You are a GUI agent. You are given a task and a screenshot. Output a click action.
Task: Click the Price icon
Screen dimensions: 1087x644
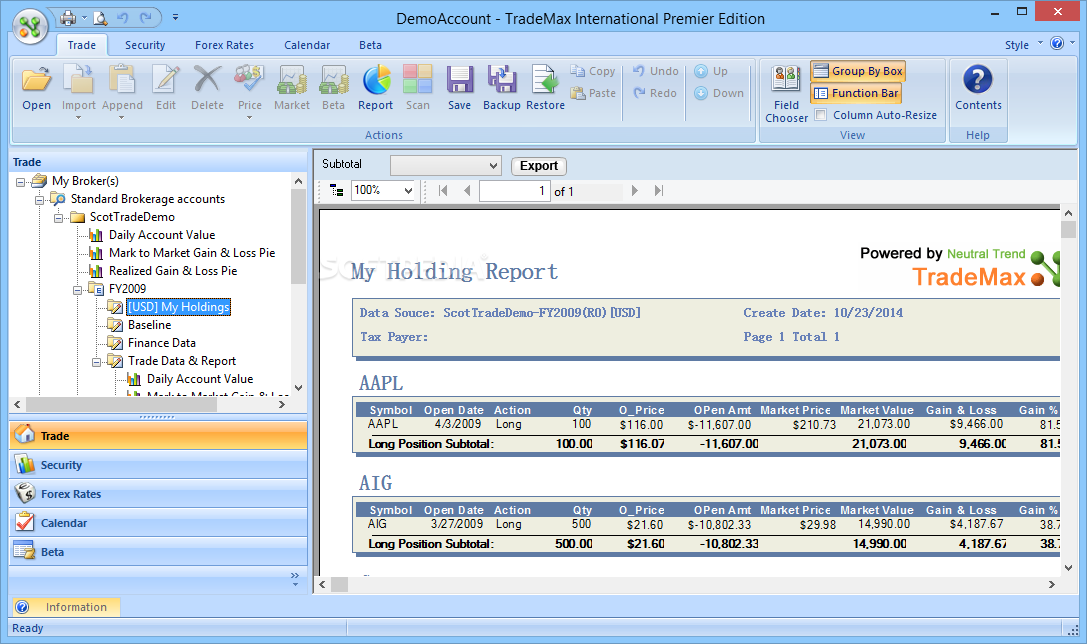click(x=250, y=80)
